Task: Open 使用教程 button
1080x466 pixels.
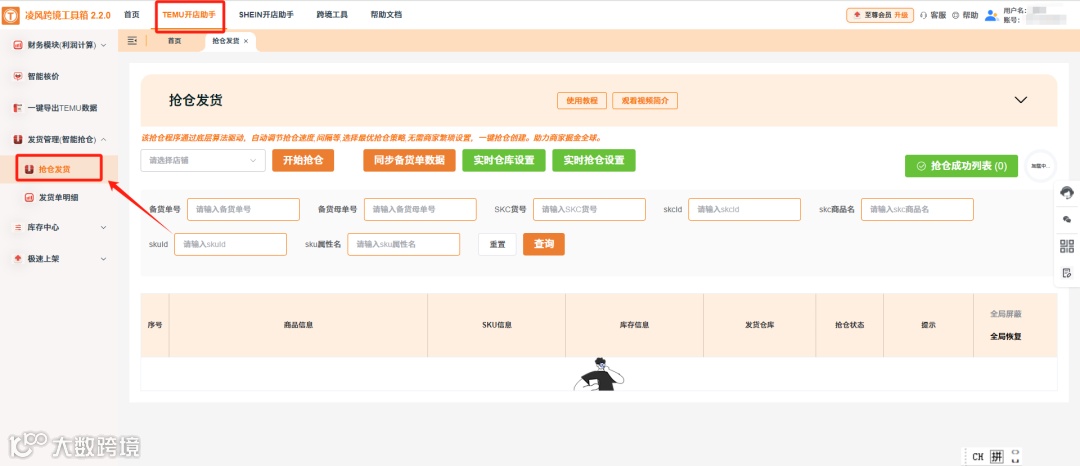Action: (x=582, y=100)
